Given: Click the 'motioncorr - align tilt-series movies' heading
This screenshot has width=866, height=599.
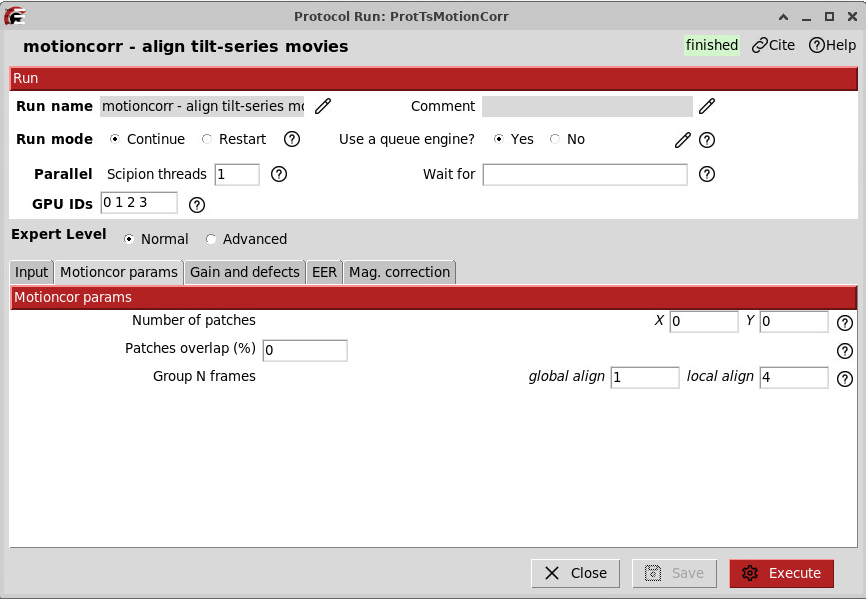Looking at the screenshot, I should tap(186, 46).
